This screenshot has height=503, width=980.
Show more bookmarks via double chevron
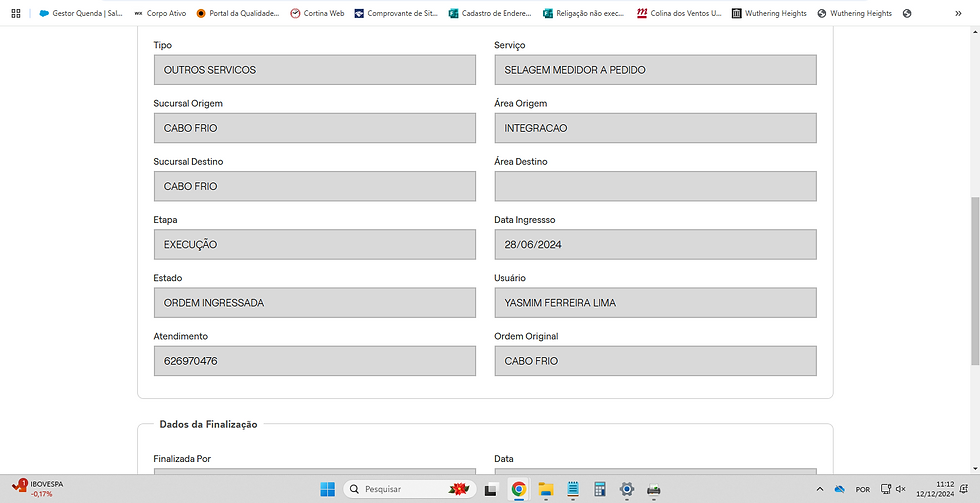click(958, 13)
